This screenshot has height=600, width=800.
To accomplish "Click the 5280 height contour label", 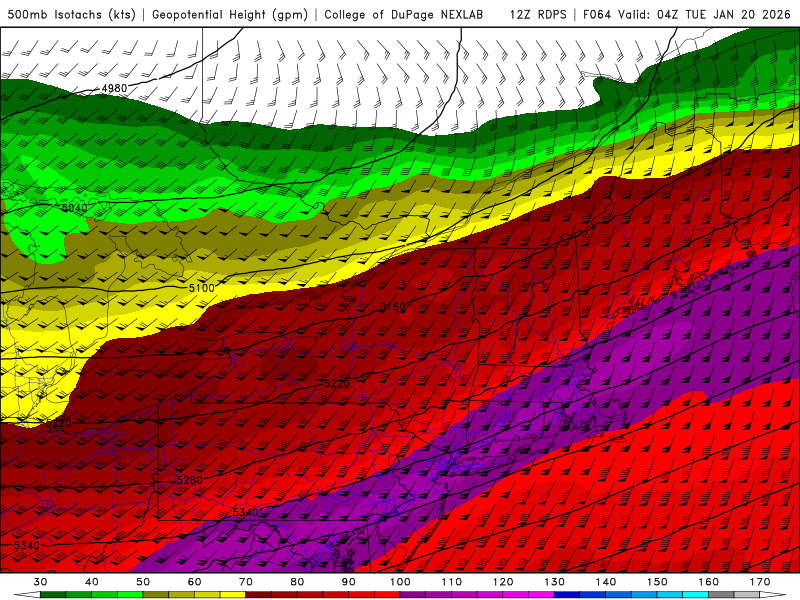I will (x=190, y=480).
